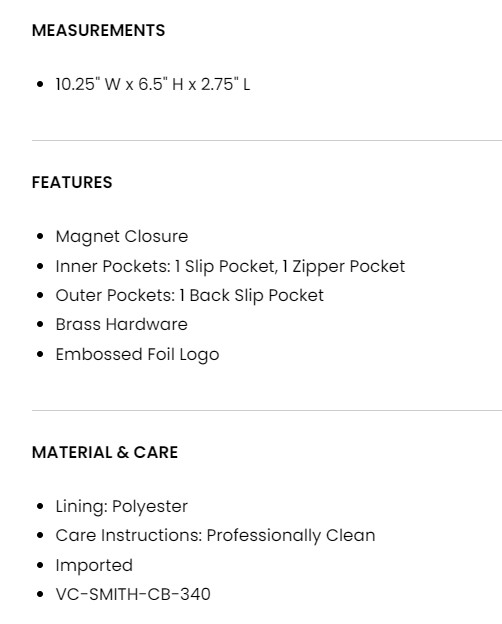Screen dimensions: 502x624
Task: Click the divider line above FEATURES
Action: 267,140
